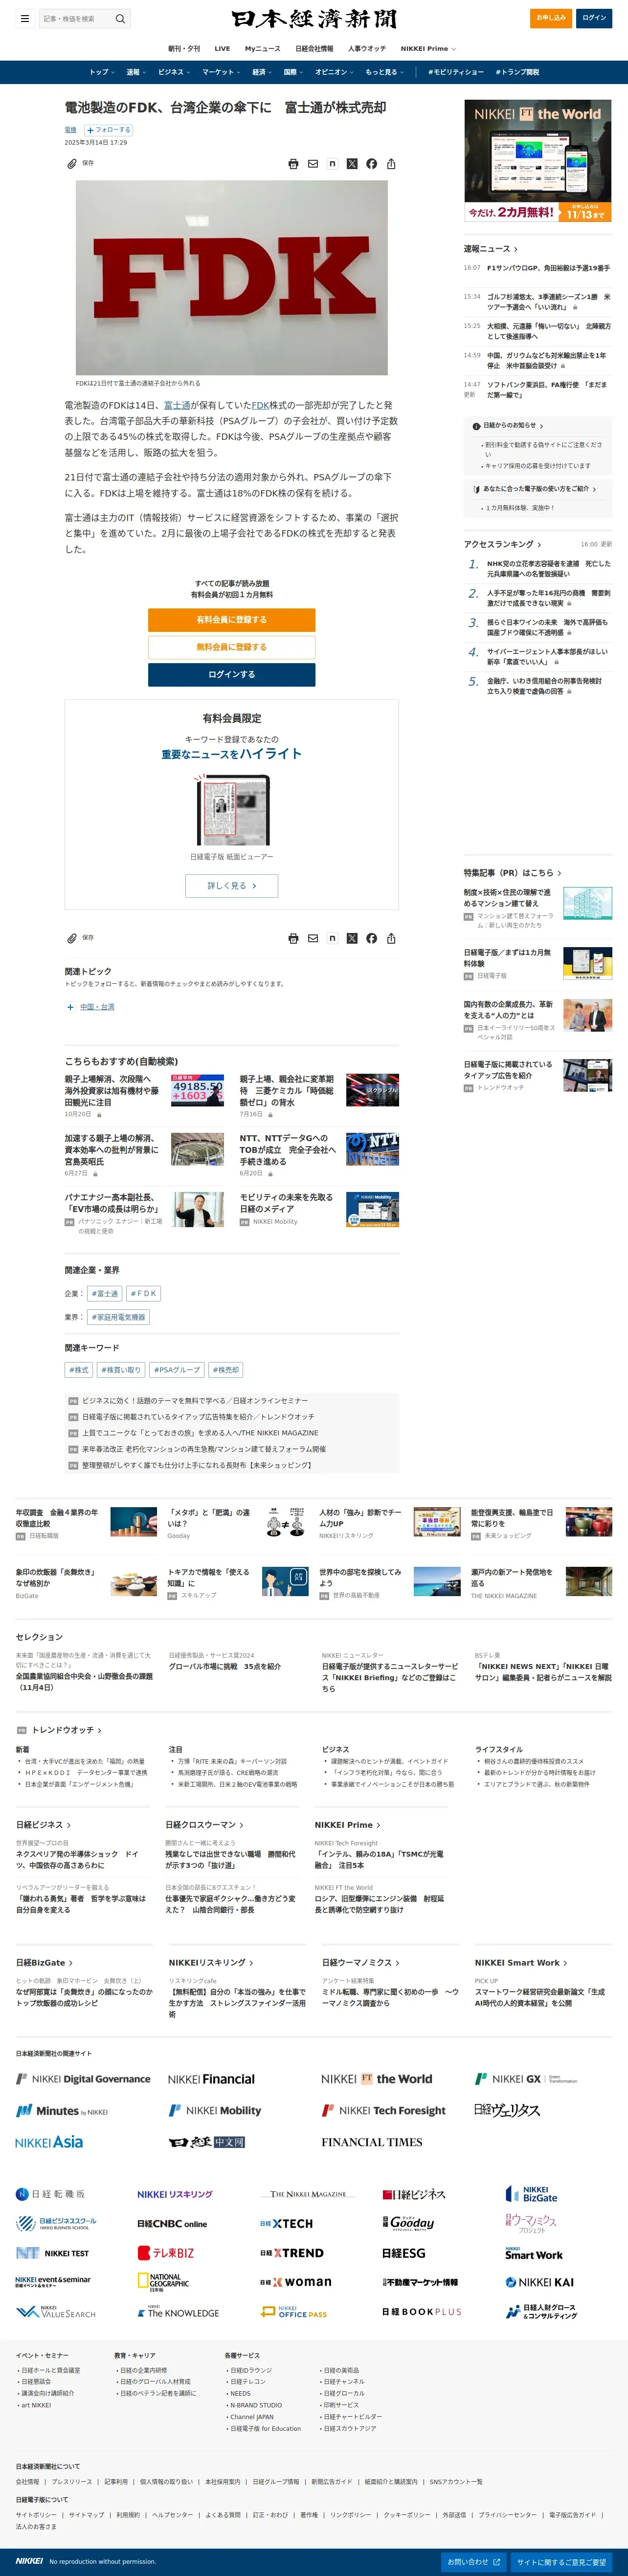The height and width of the screenshot is (2576, 628).
Task: Open the share icon above the FDK photo
Action: pyautogui.click(x=391, y=164)
